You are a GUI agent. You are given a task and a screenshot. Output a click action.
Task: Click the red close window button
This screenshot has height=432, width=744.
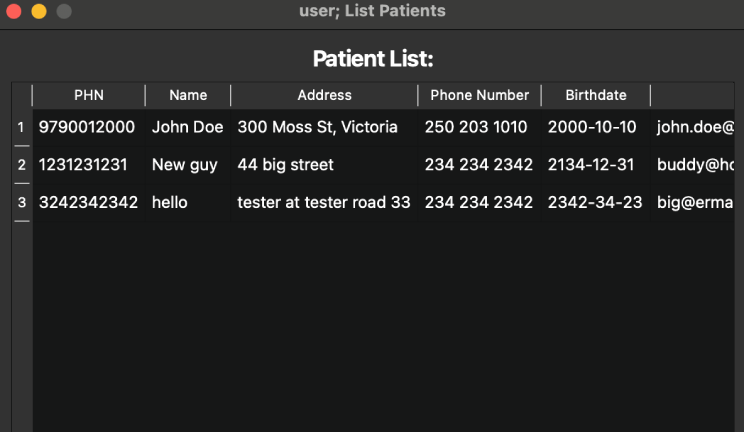(x=14, y=11)
